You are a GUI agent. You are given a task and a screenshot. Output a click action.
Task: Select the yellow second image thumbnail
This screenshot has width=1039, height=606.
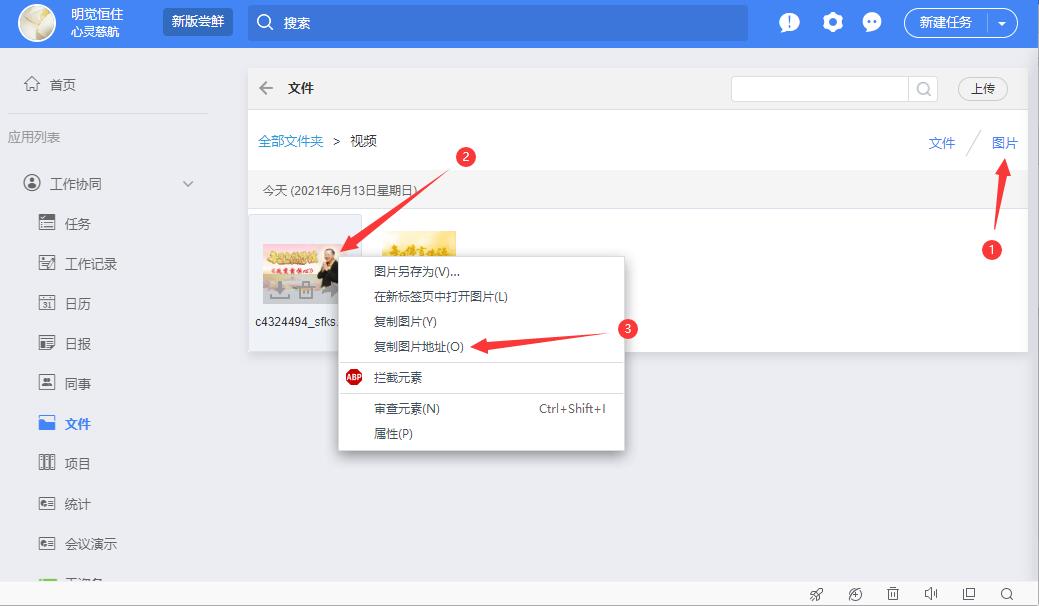point(419,244)
